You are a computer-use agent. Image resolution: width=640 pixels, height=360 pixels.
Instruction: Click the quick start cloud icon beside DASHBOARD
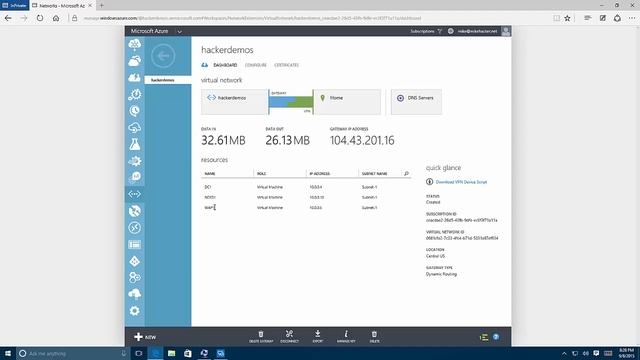click(204, 65)
